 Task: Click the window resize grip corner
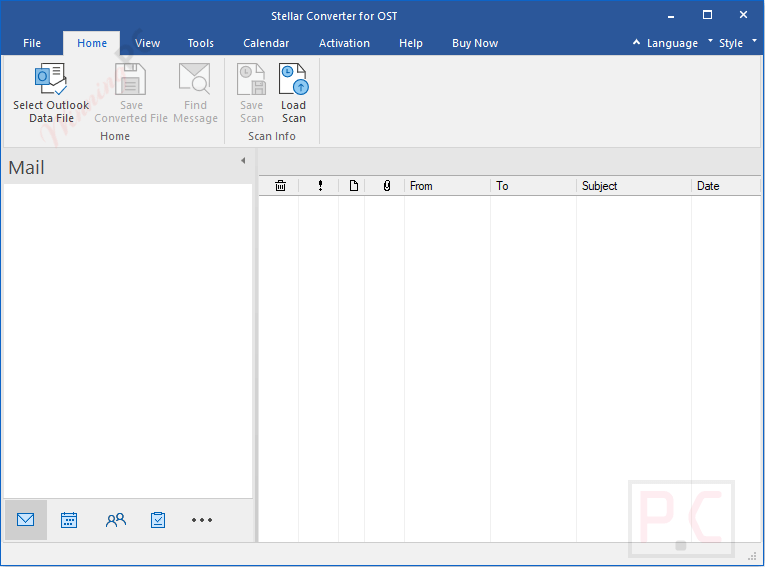(753, 556)
